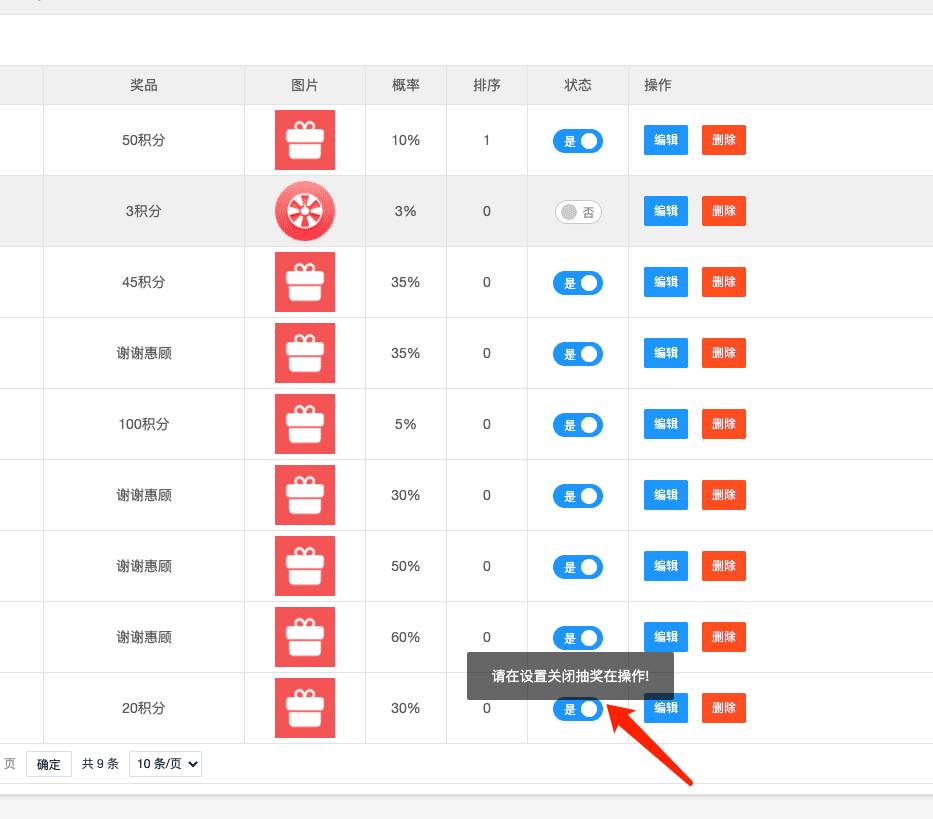The width and height of the screenshot is (933, 819).
Task: Click the 概率 column header
Action: click(405, 85)
